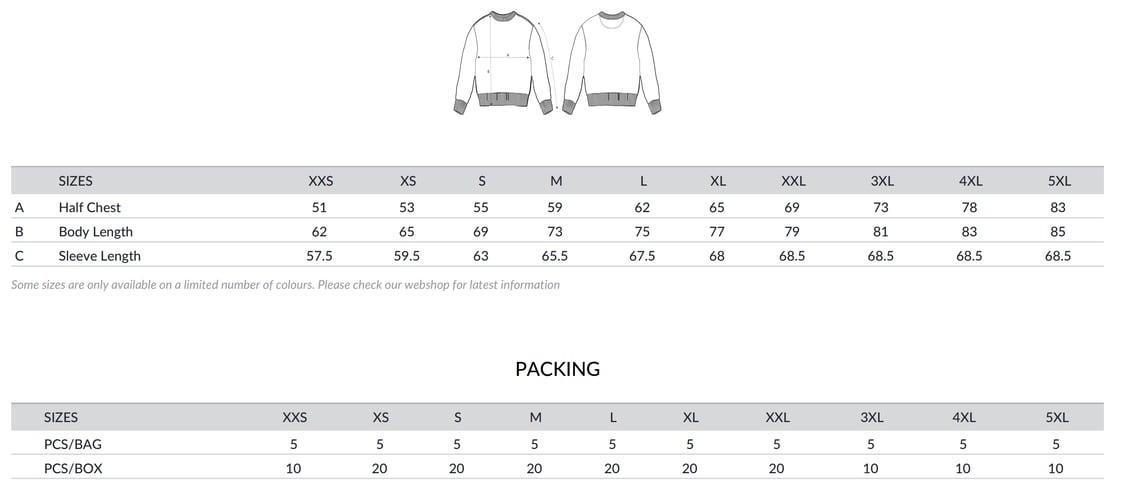
Task: Click the XXL header in the packing table
Action: click(x=777, y=417)
